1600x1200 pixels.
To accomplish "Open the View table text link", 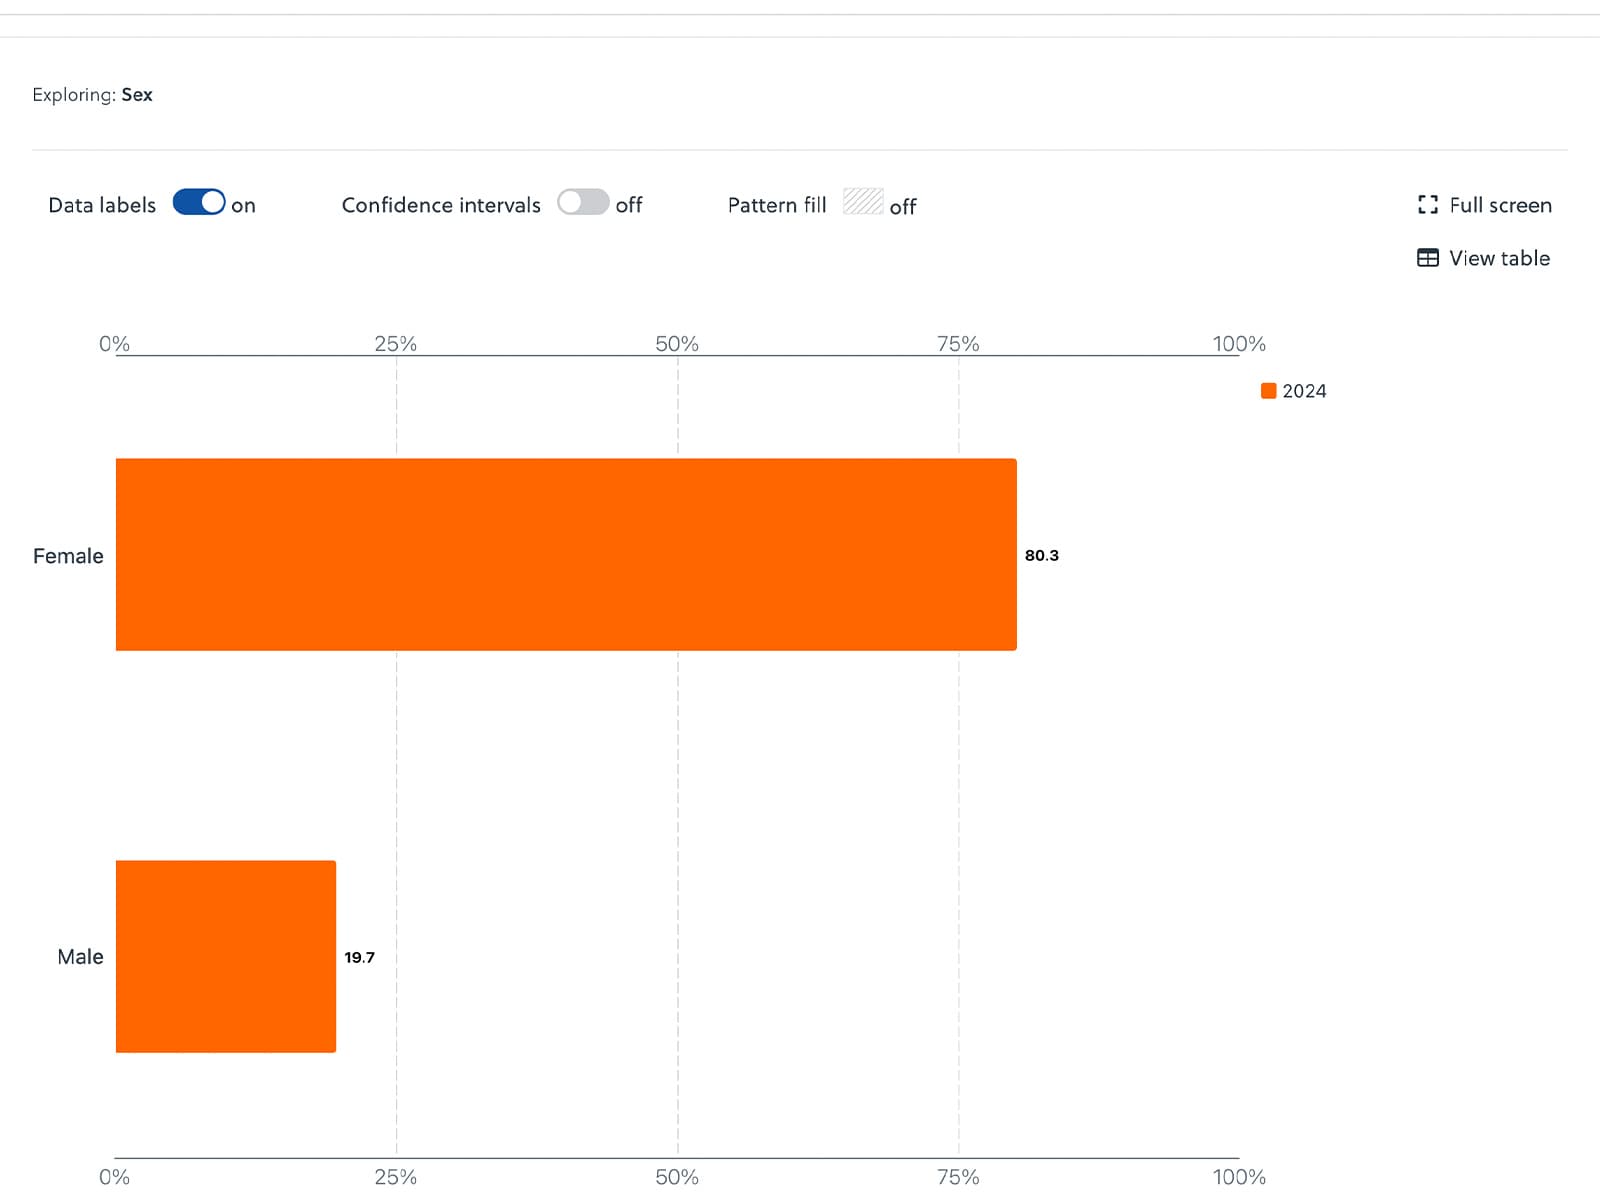I will click(1499, 258).
